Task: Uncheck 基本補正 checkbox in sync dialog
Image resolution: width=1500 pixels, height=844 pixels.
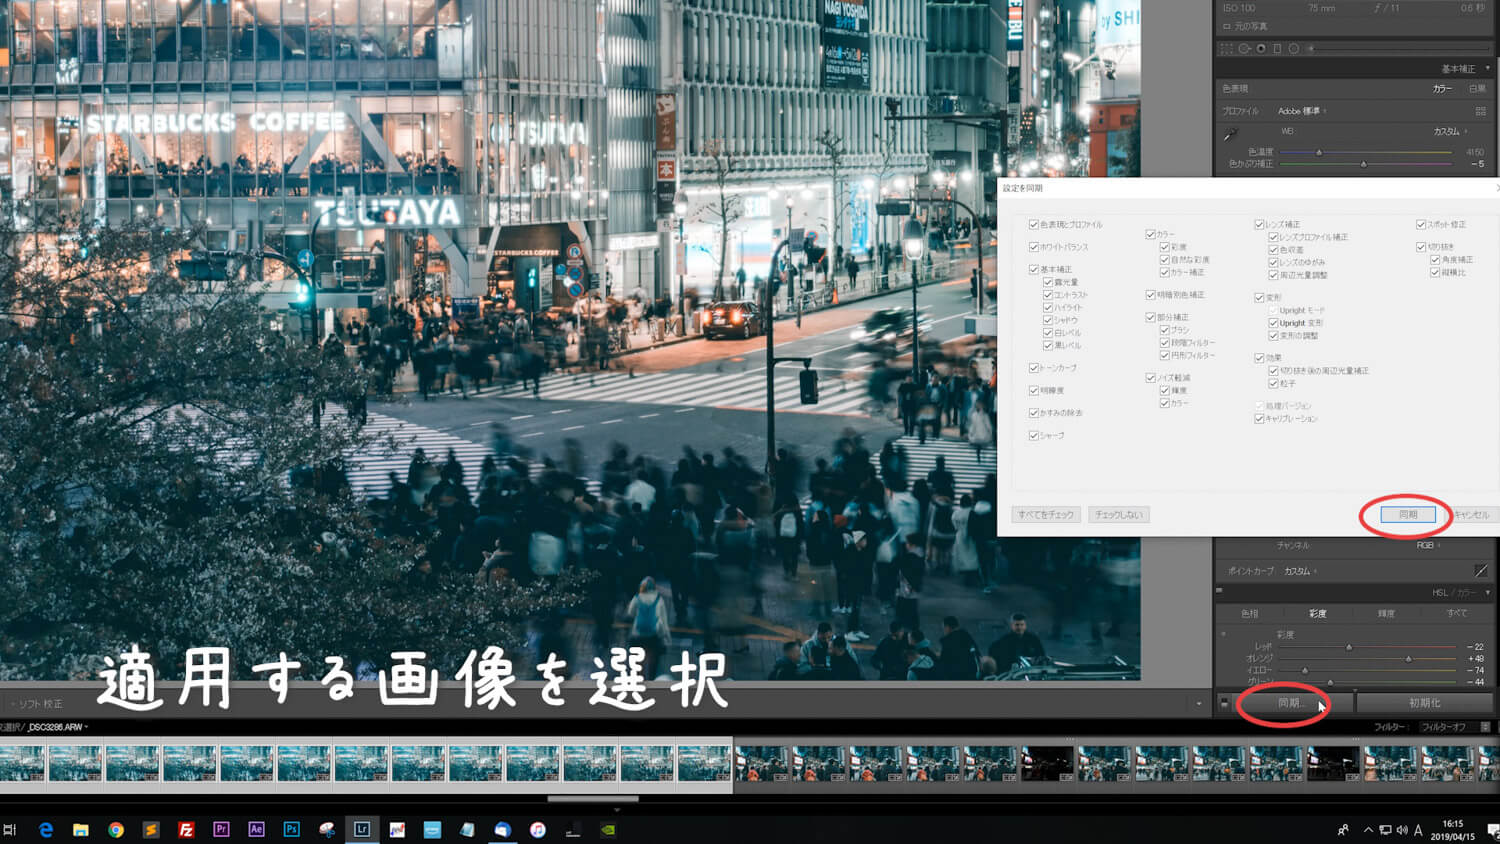Action: [1034, 270]
